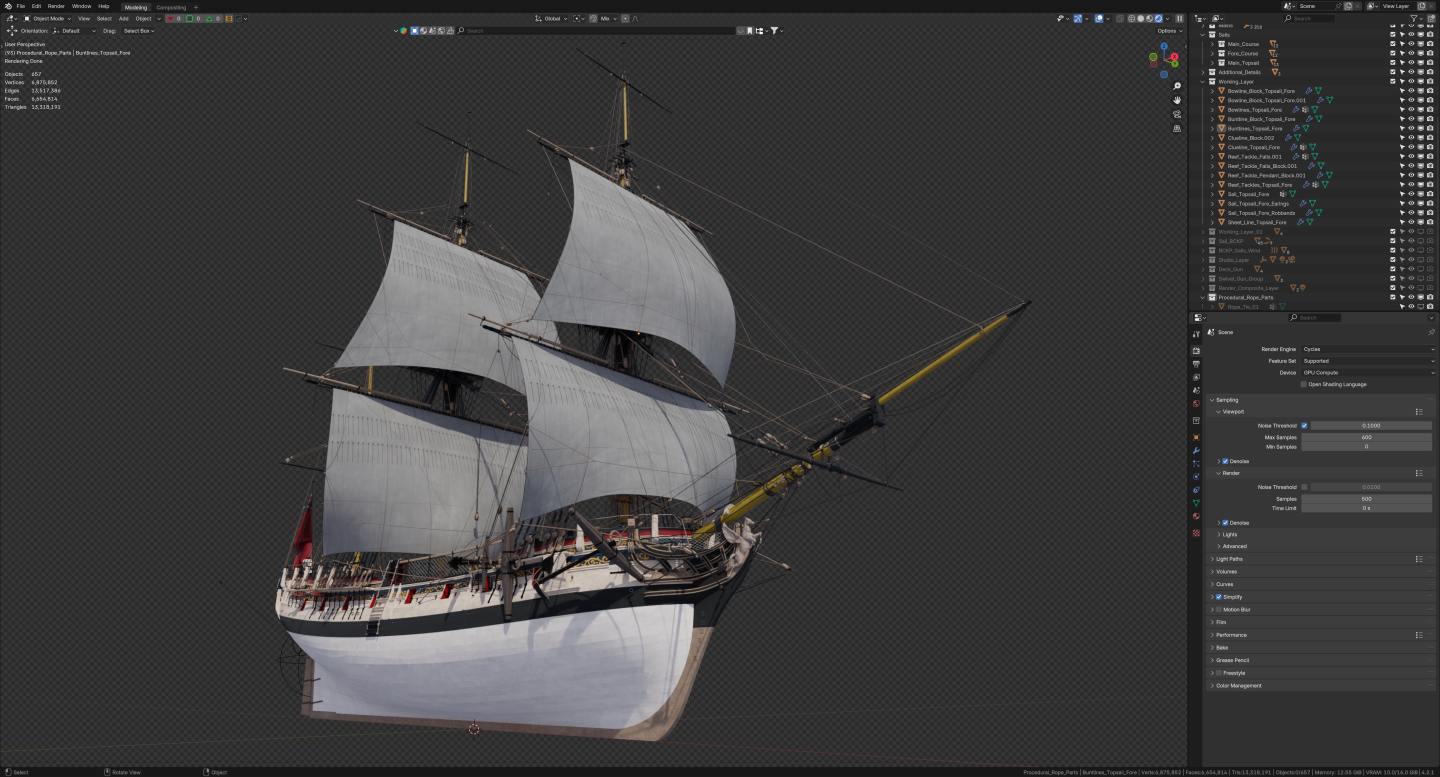Open the Render Engine Cycles dropdown

tap(1368, 349)
